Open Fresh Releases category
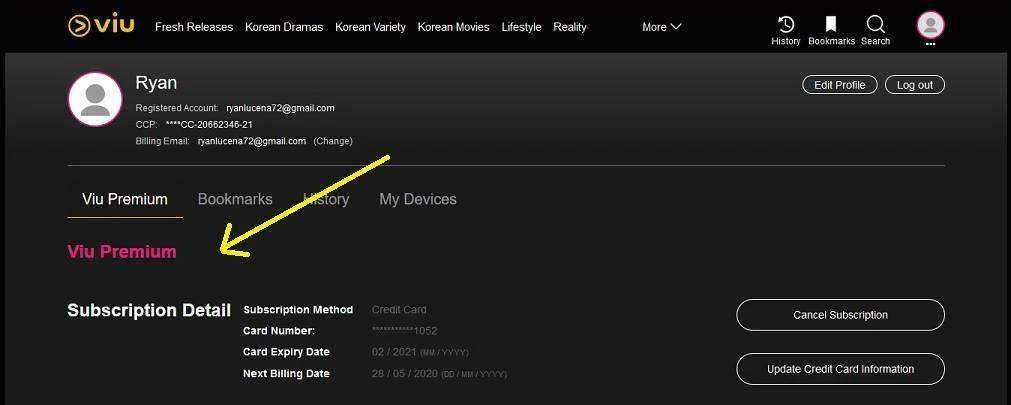Image resolution: width=1011 pixels, height=405 pixels. (194, 27)
